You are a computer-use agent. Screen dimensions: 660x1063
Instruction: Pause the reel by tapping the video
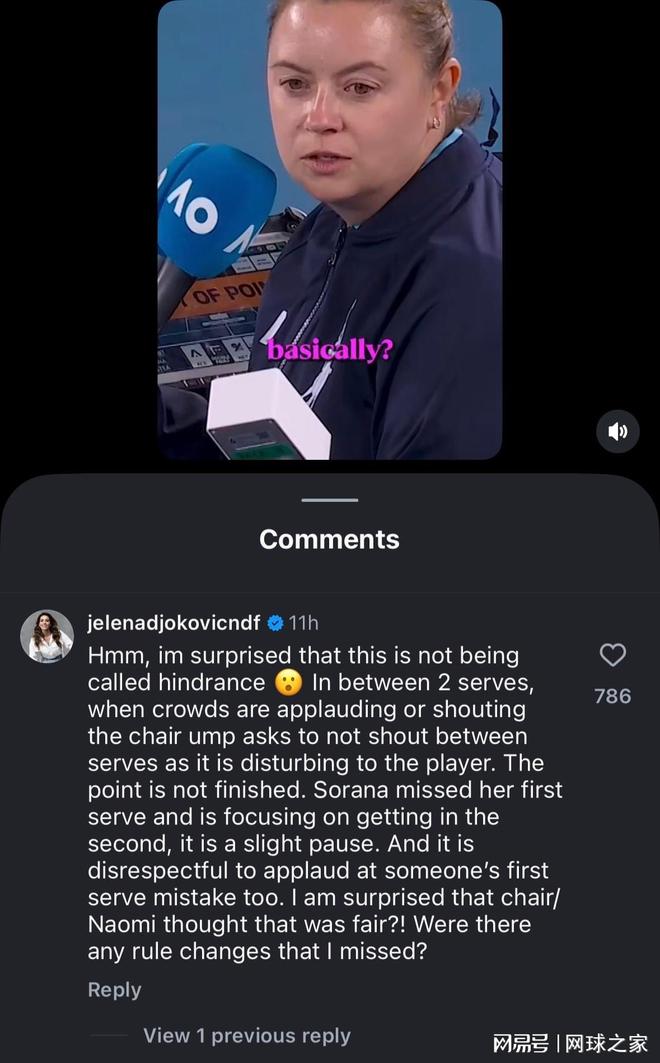330,229
